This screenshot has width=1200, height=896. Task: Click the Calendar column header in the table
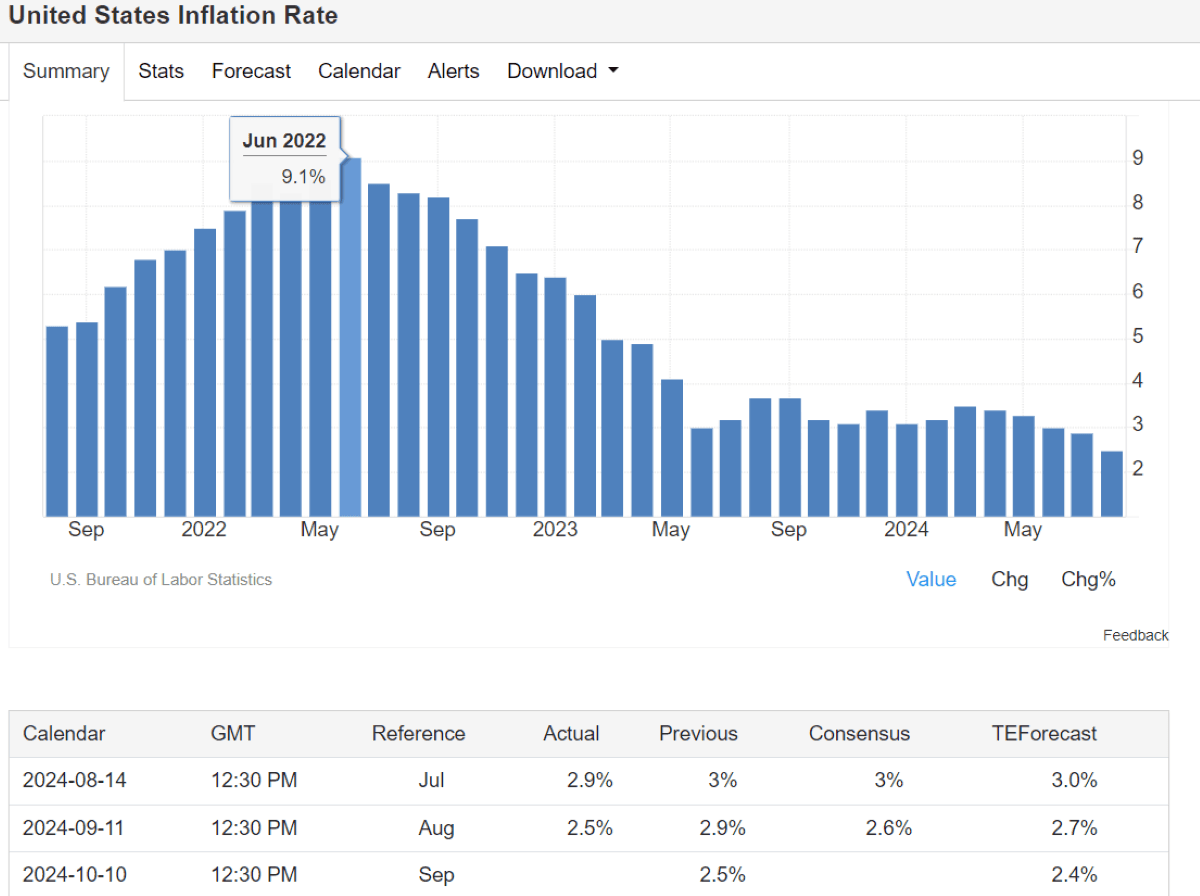click(63, 733)
